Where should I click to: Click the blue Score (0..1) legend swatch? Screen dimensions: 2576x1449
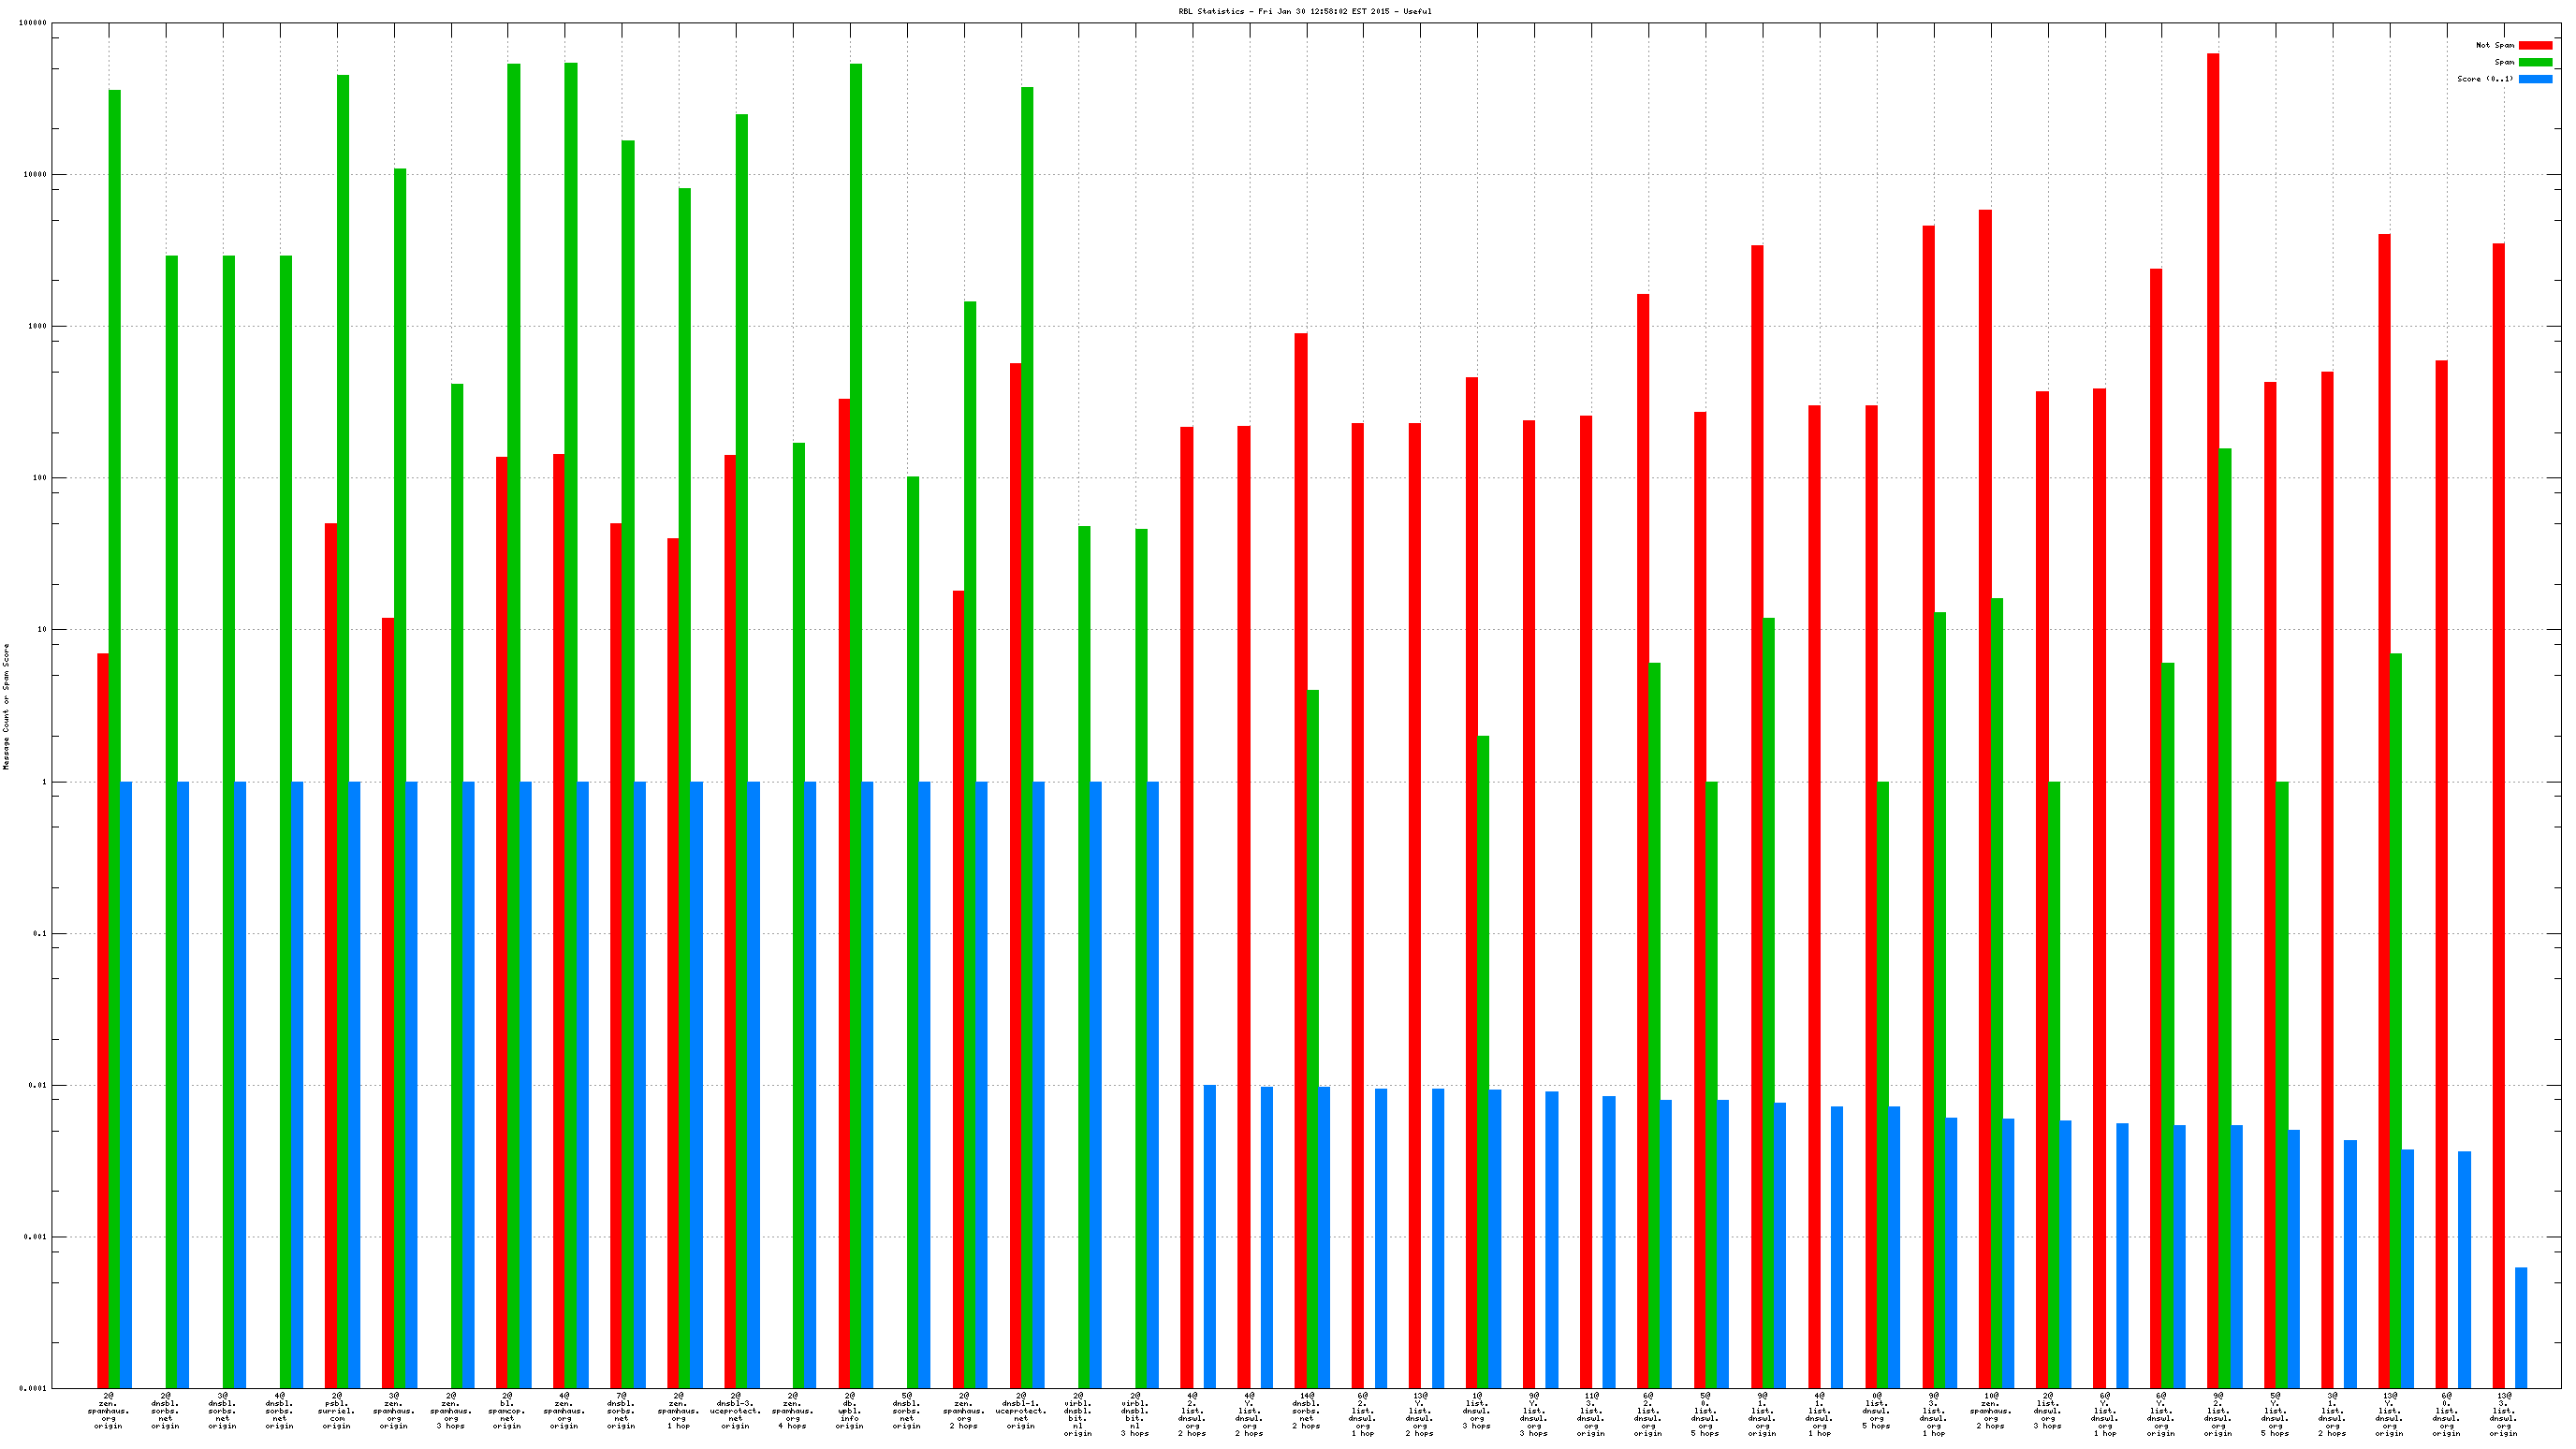(x=2534, y=79)
